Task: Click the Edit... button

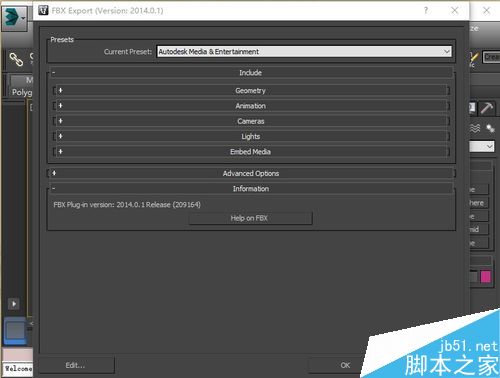Action: click(x=76, y=365)
